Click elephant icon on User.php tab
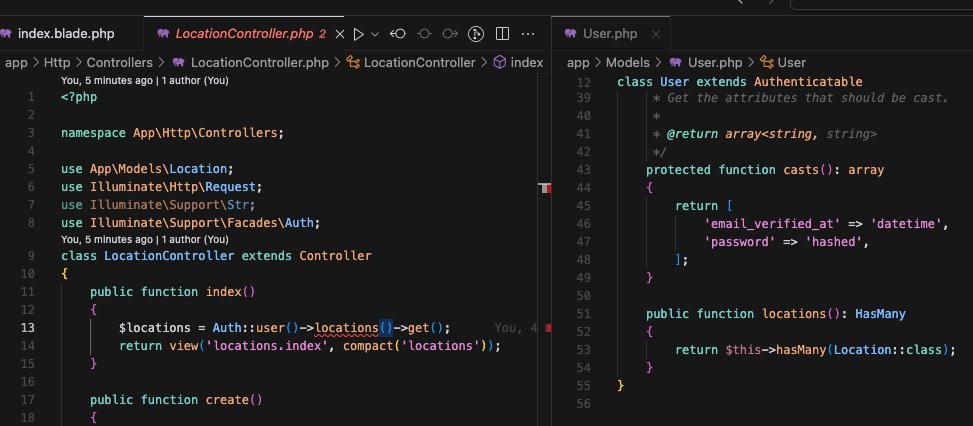Screen dimensions: 973x426 coord(571,34)
